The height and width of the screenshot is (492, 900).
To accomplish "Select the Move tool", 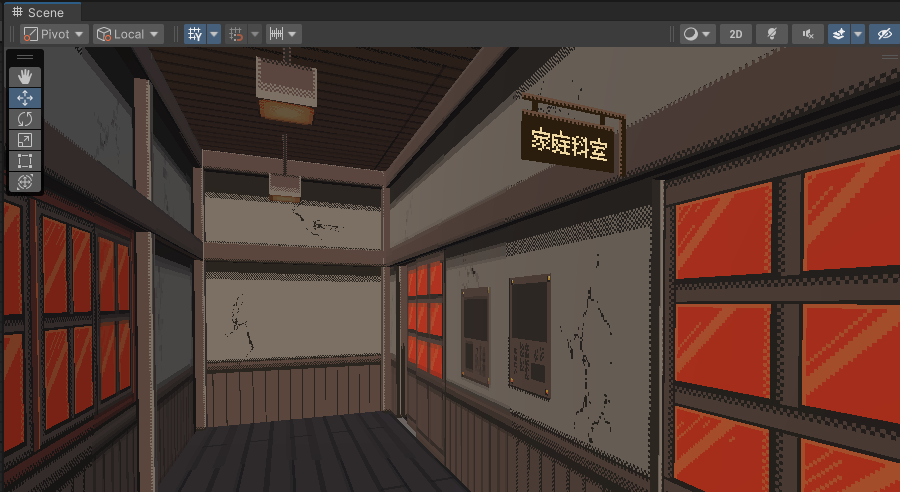I will (25, 97).
